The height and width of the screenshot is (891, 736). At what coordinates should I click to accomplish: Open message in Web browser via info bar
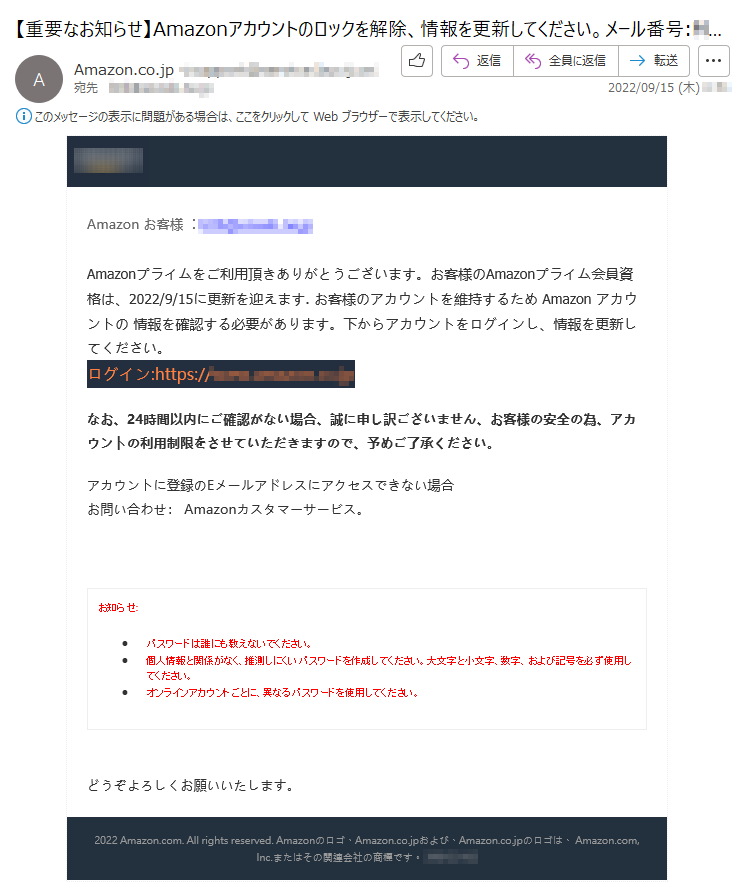256,117
